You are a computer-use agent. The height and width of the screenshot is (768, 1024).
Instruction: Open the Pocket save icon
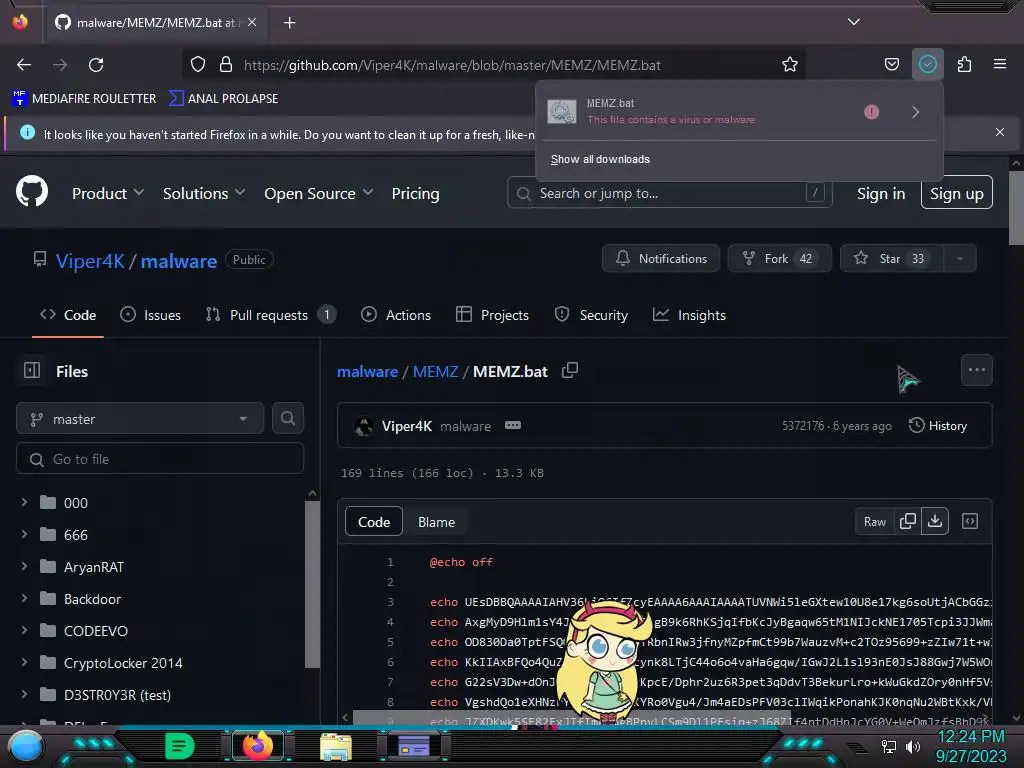(x=891, y=65)
